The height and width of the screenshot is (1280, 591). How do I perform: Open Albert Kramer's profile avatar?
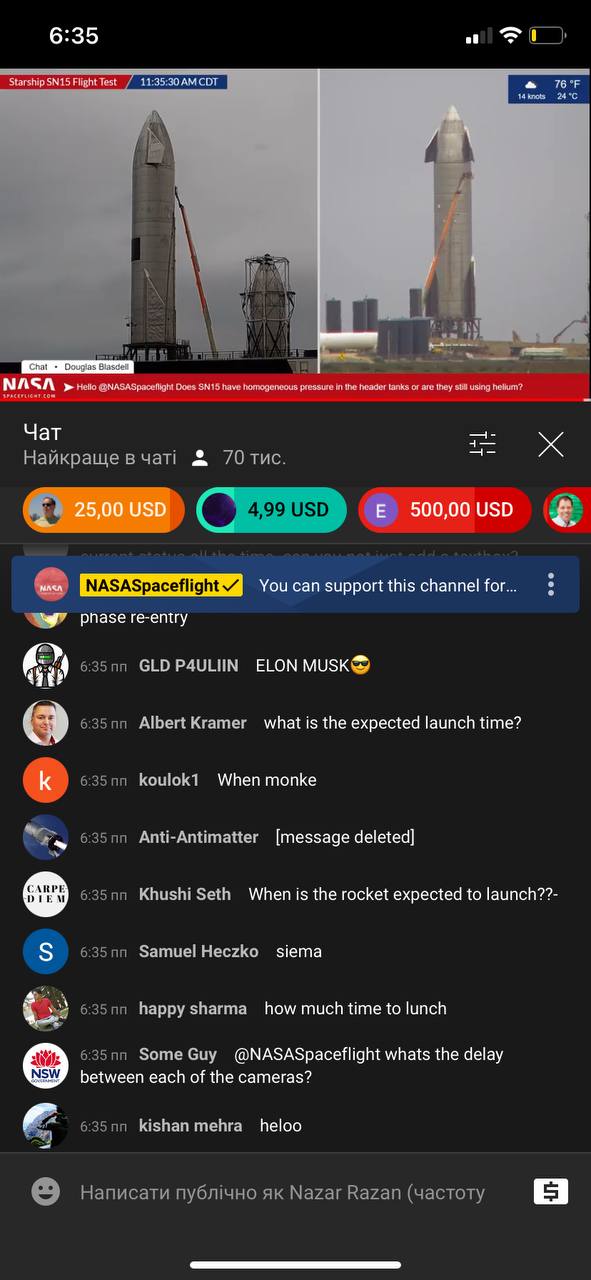(46, 723)
